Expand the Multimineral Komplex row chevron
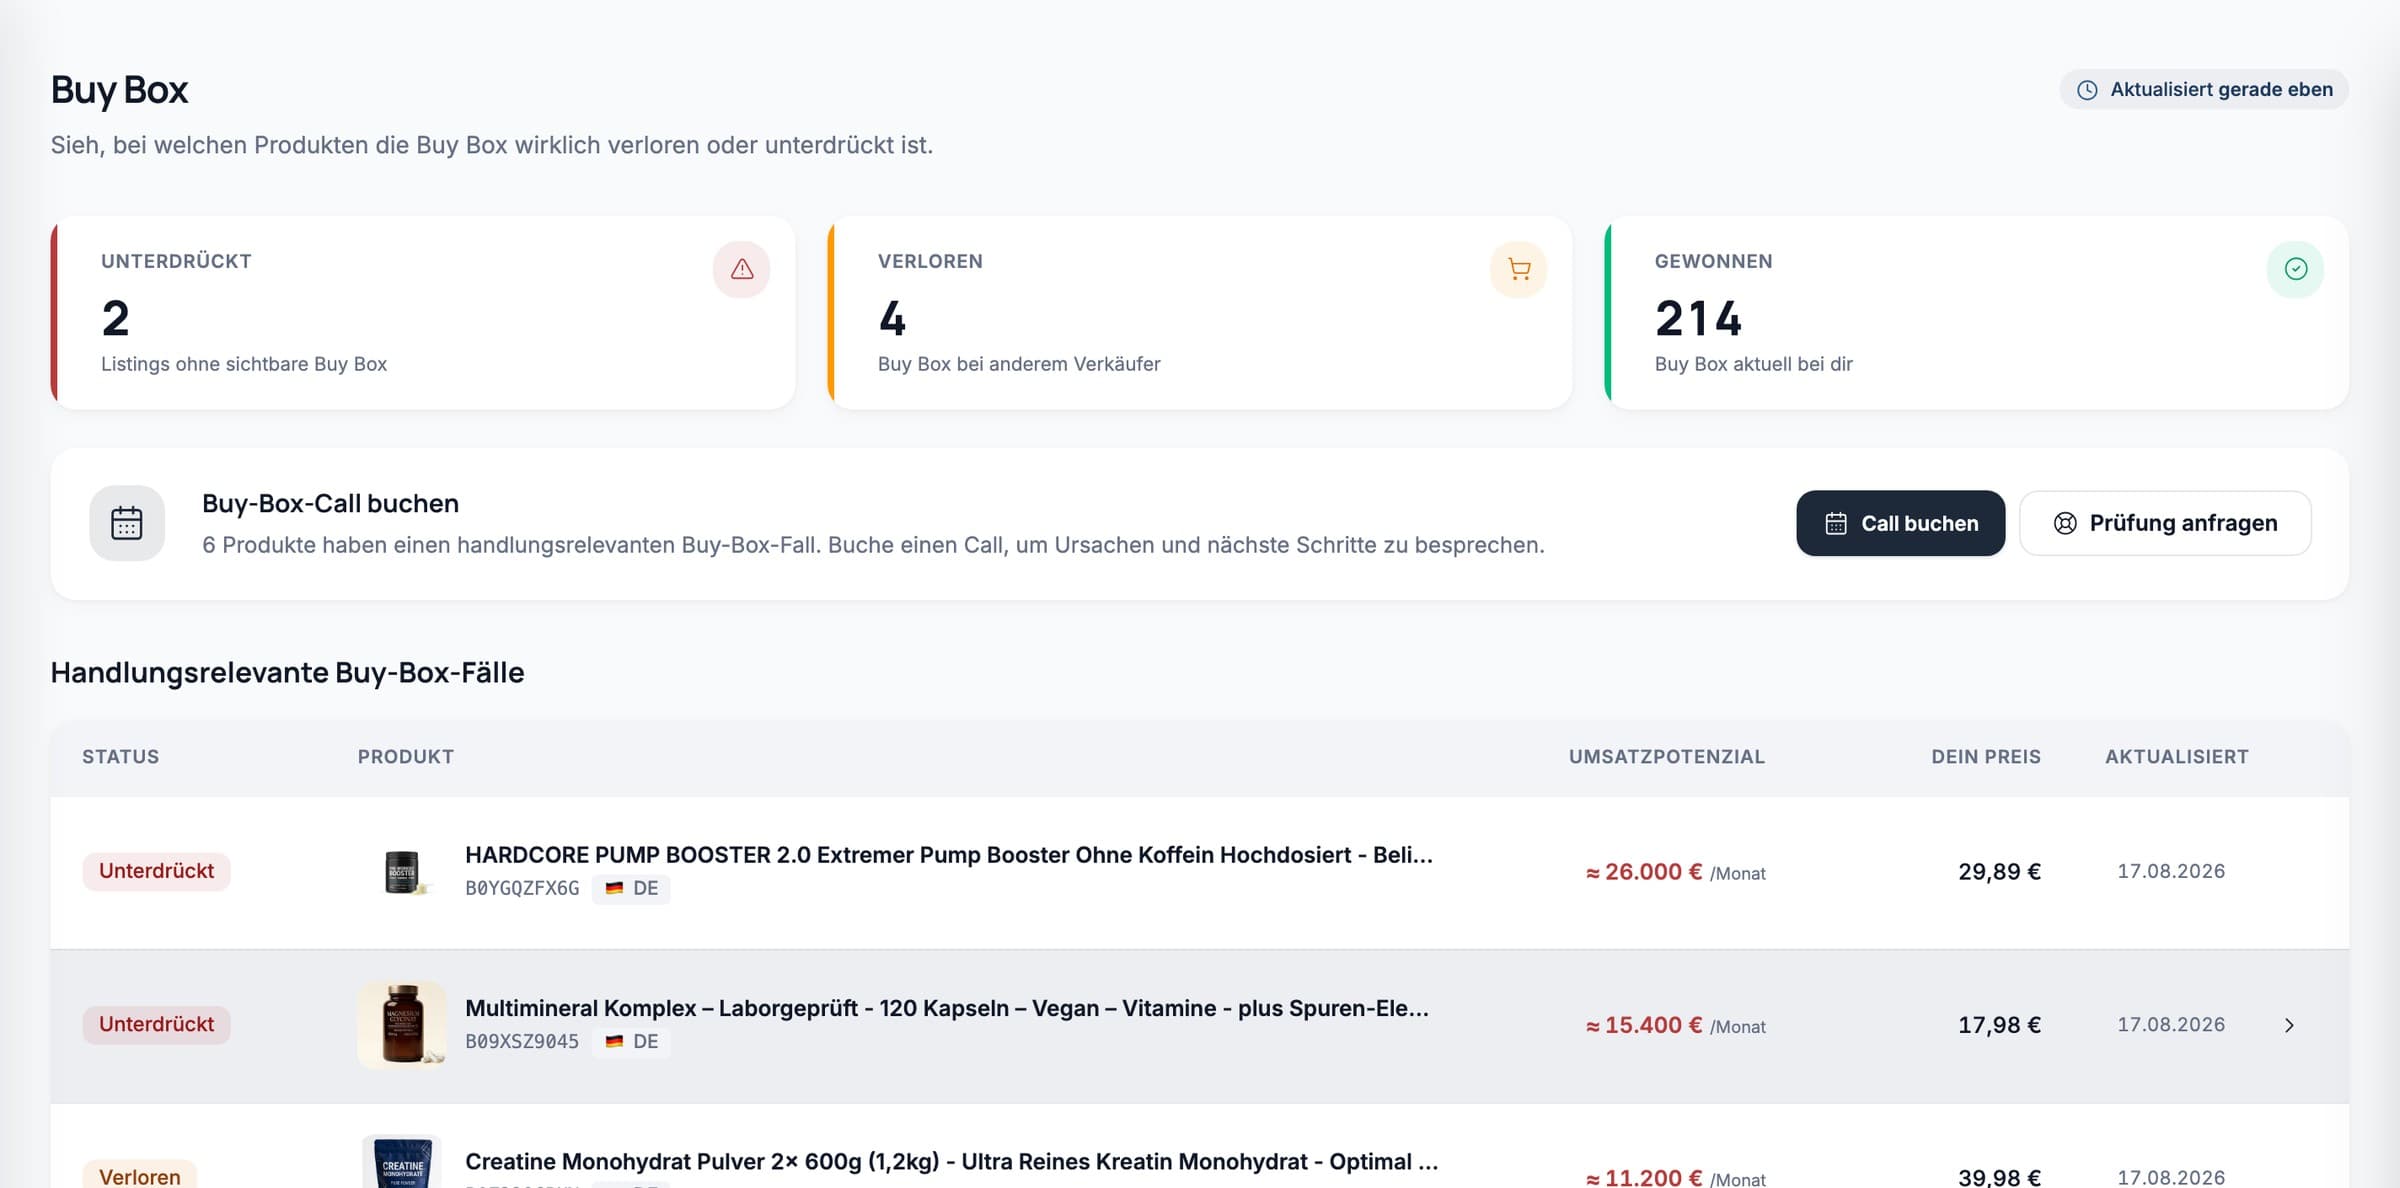This screenshot has height=1188, width=2400. [2289, 1025]
